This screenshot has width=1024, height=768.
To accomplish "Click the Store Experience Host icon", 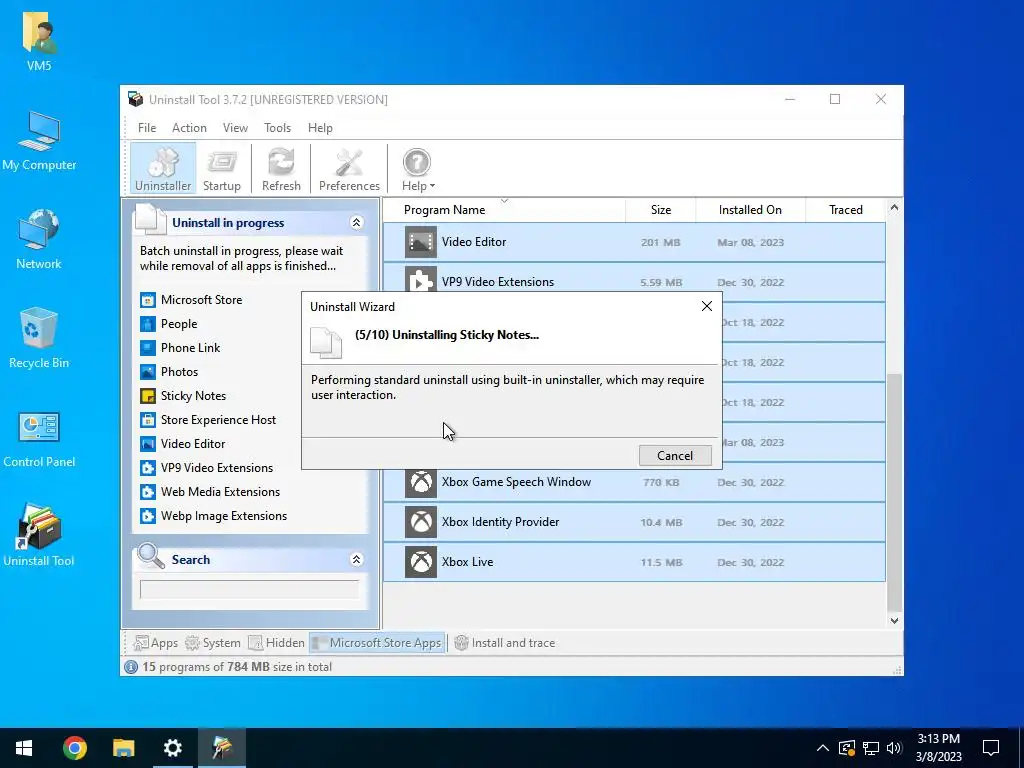I will click(x=148, y=420).
